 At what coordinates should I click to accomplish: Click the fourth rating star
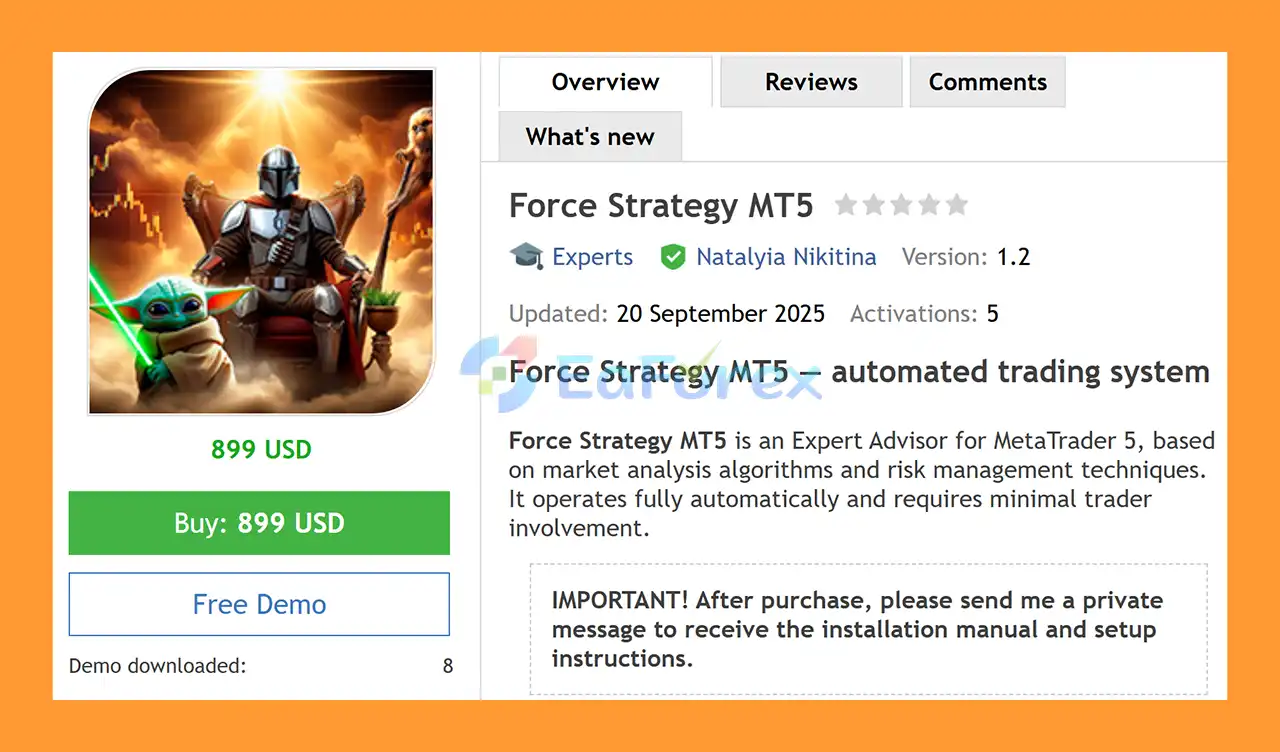pyautogui.click(x=930, y=204)
